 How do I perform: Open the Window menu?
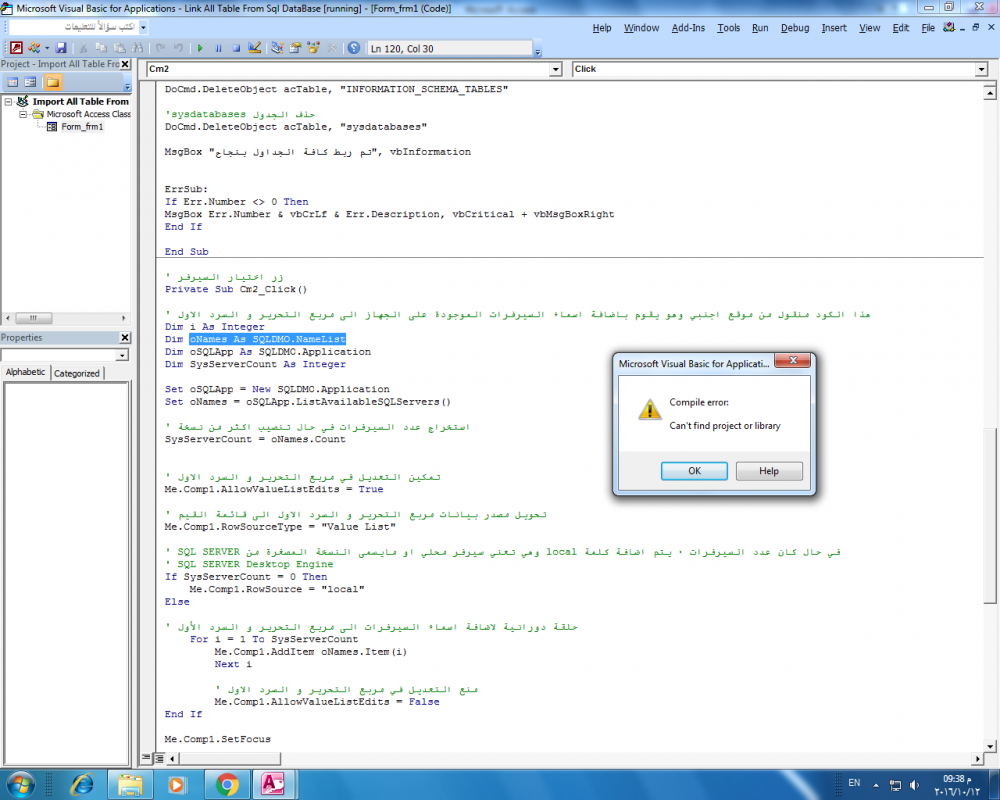click(641, 28)
